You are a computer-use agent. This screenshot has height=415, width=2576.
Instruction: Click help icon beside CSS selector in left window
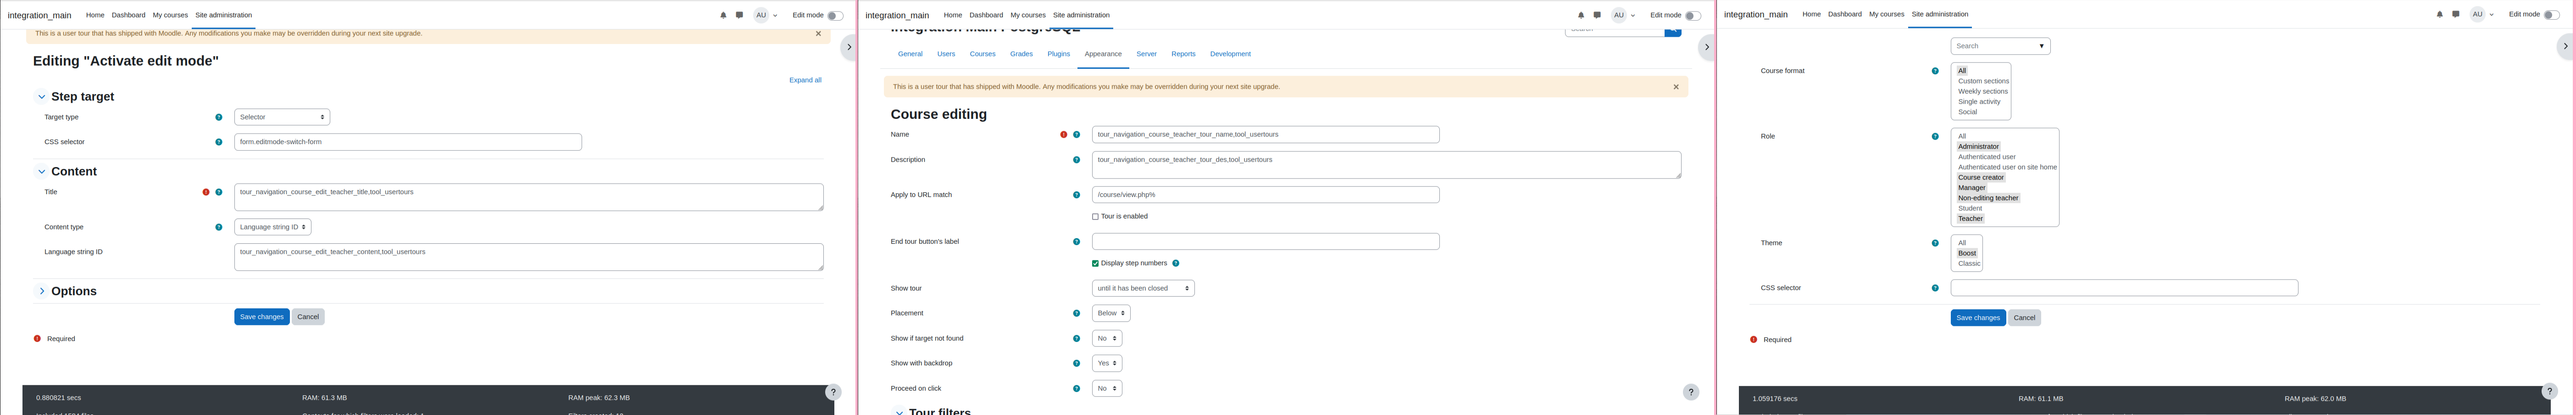(x=219, y=142)
